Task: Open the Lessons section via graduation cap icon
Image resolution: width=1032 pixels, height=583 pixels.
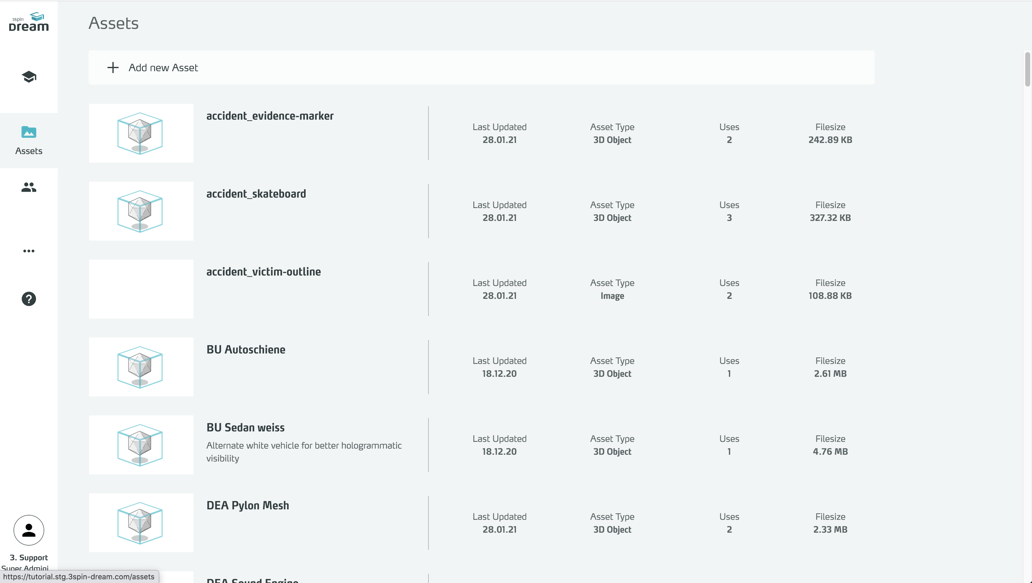Action: 29,74
